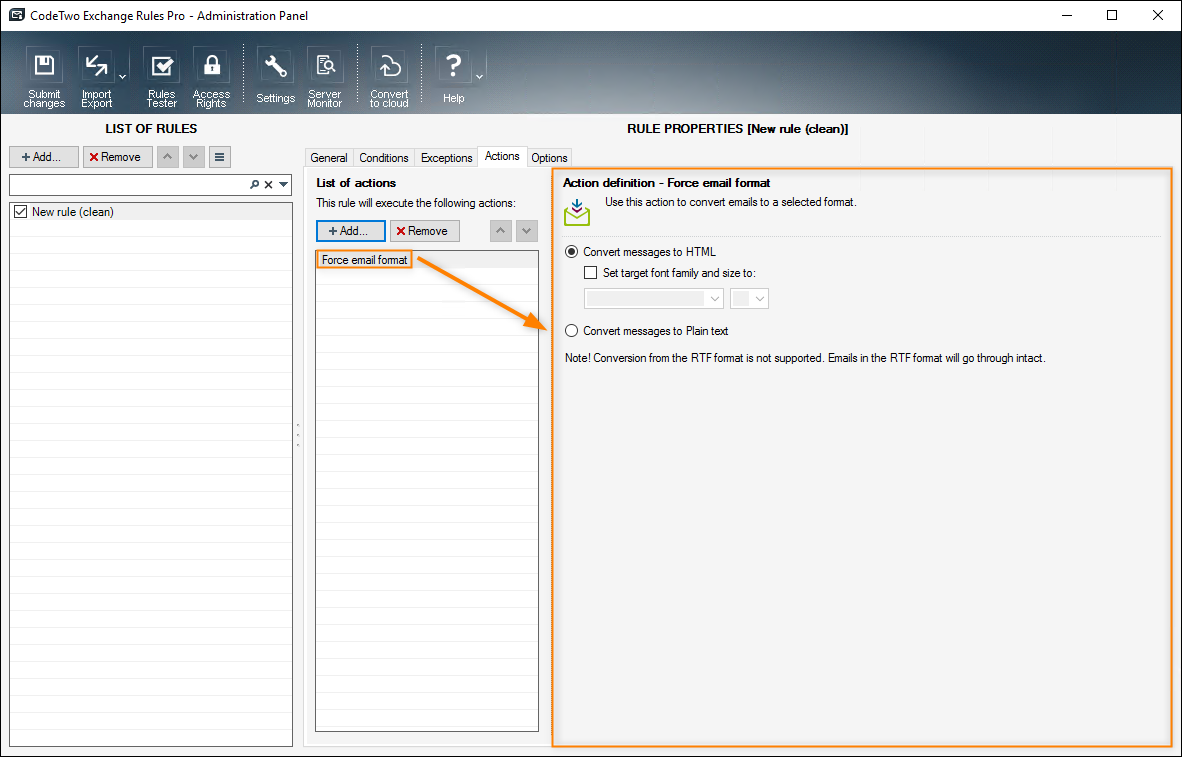Screen dimensions: 1182x757
Task: Switch to the Exceptions tab
Action: [x=446, y=158]
